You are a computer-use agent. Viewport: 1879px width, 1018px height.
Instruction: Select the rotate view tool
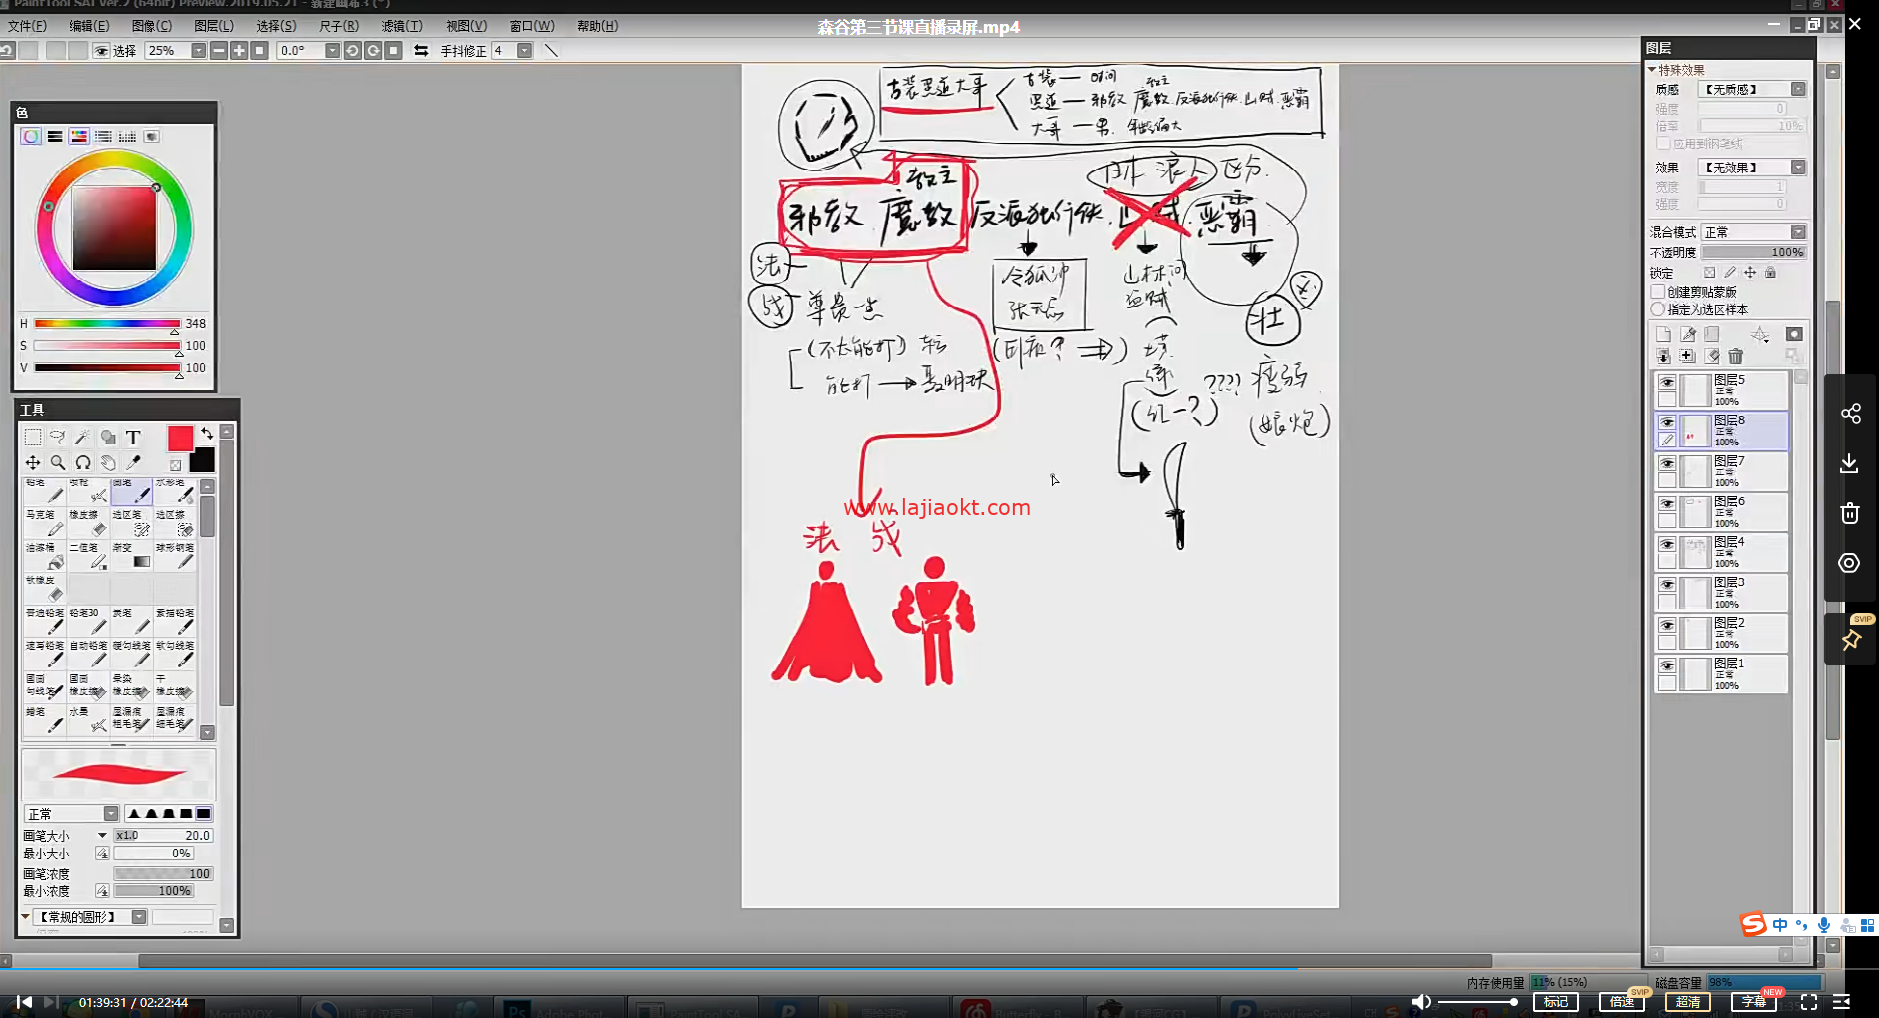[83, 462]
